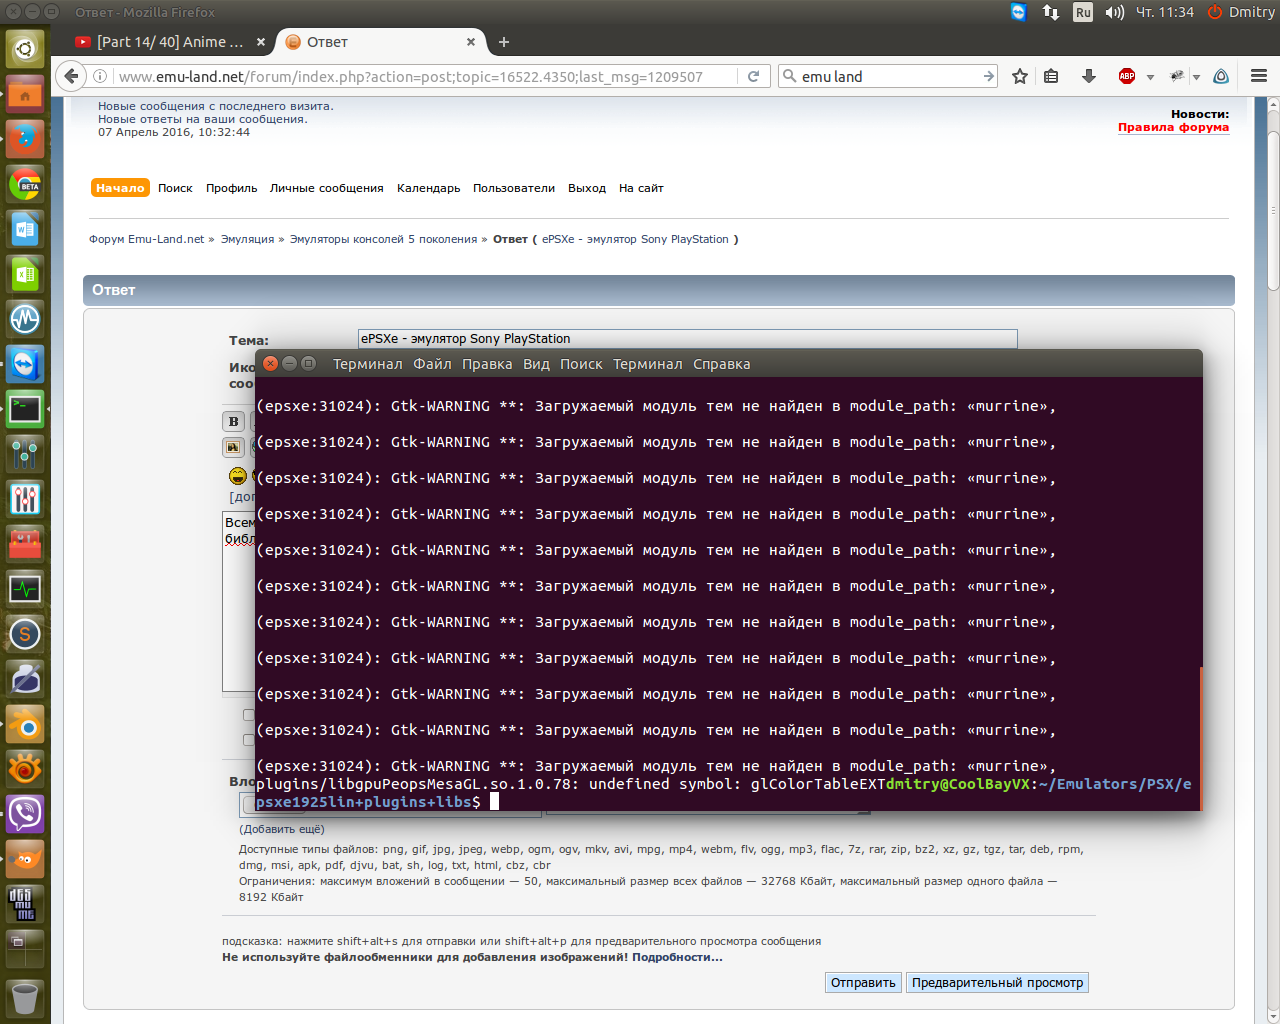Open terminal's Справка menu
This screenshot has height=1024, width=1280.
[721, 364]
